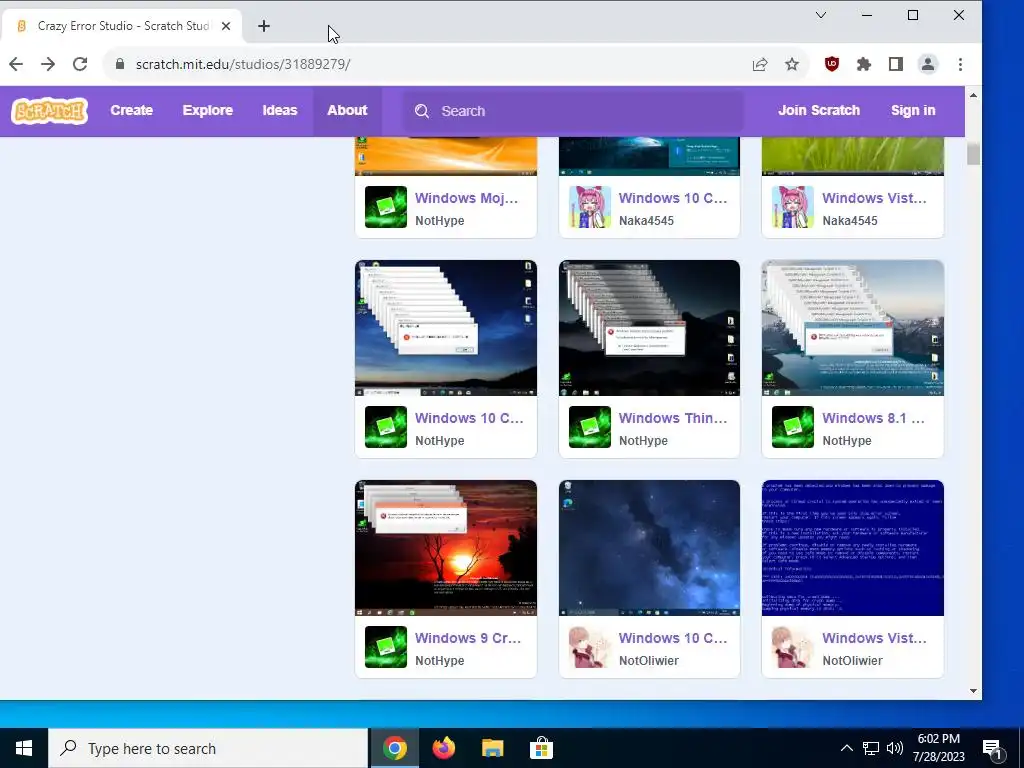Image resolution: width=1024 pixels, height=768 pixels.
Task: Click NotHype avatar beside Windows 8.1 project
Action: pyautogui.click(x=793, y=427)
